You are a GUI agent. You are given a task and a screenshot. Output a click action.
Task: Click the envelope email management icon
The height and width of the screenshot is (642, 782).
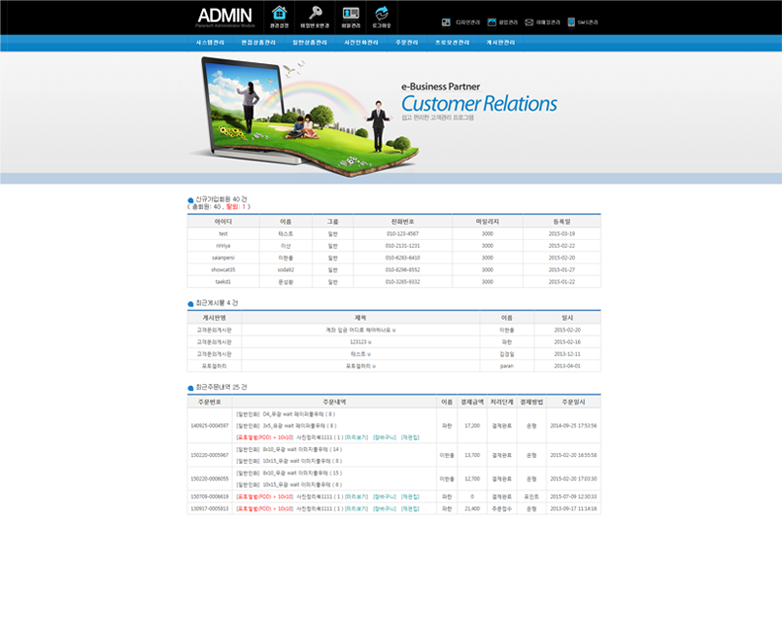529,21
